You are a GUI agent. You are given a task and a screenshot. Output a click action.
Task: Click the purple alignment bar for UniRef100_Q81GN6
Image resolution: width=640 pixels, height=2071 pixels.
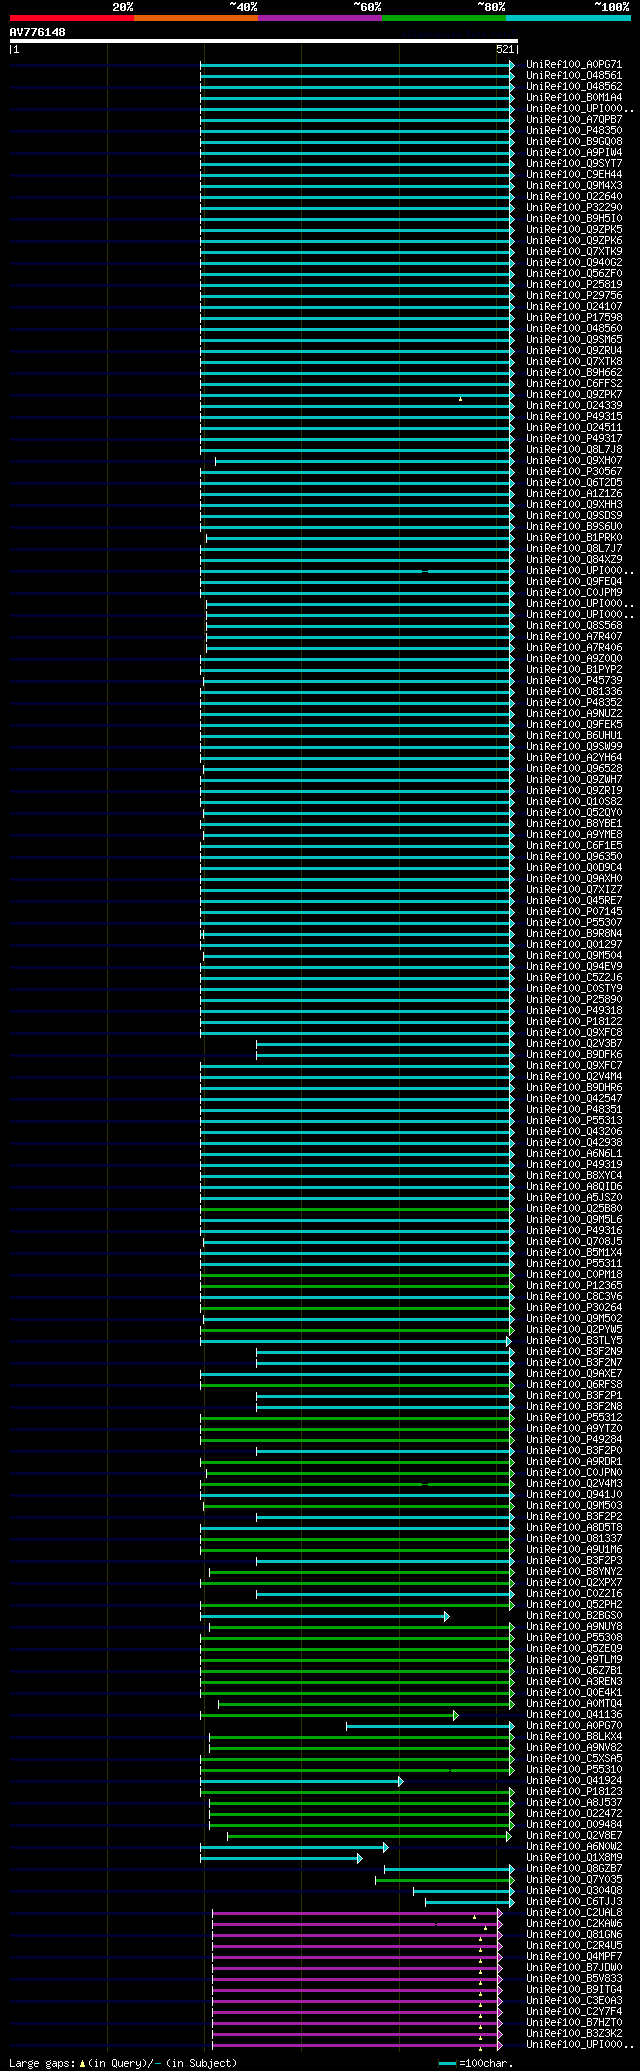[x=357, y=1935]
